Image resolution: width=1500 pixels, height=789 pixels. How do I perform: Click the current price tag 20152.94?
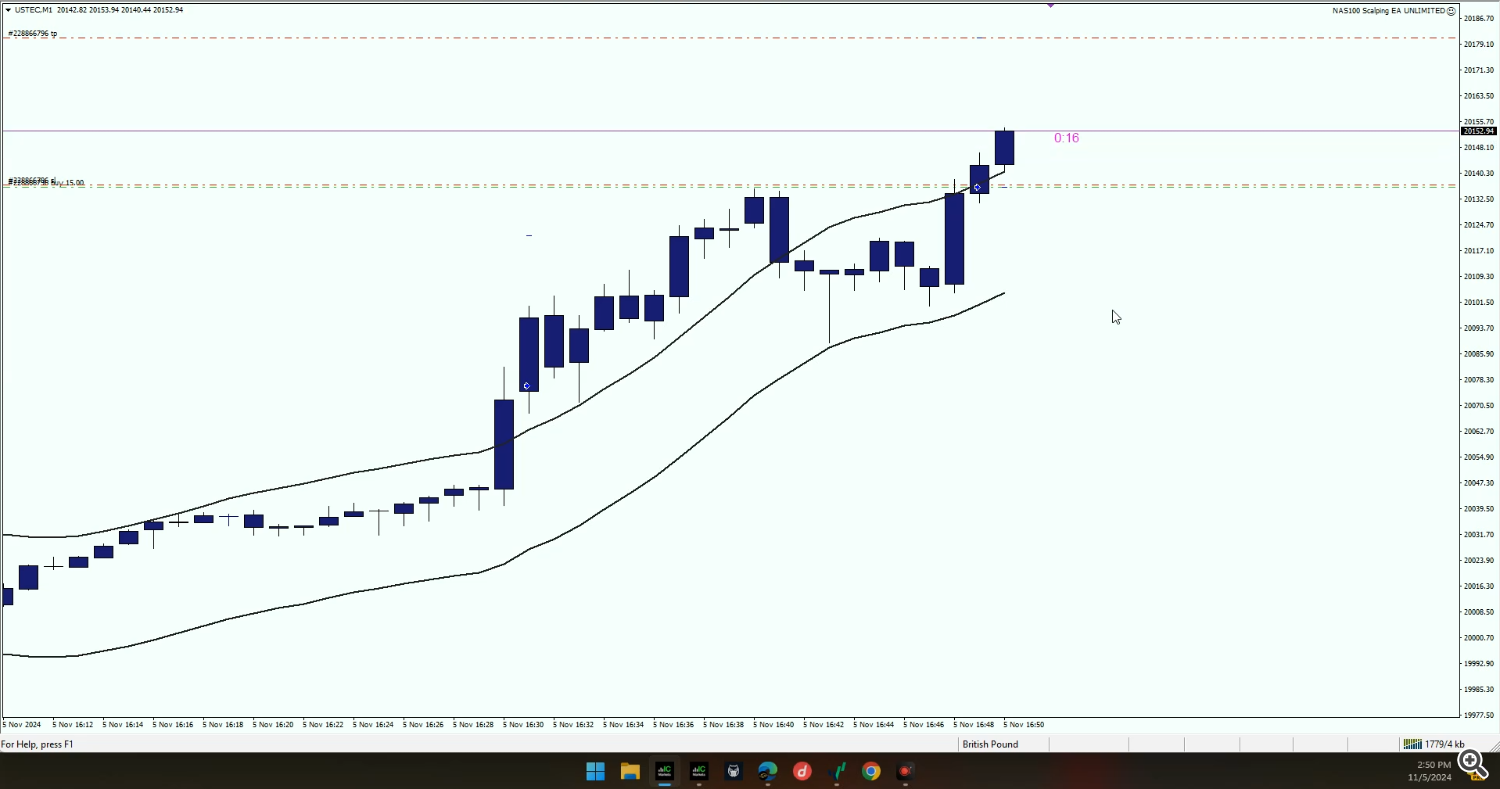coord(1479,131)
